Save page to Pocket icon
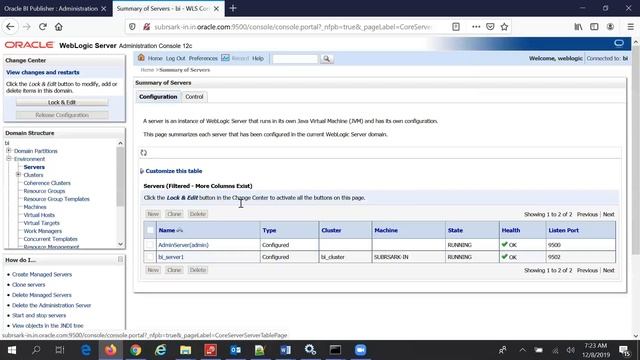This screenshot has height=360, width=640. point(490,27)
